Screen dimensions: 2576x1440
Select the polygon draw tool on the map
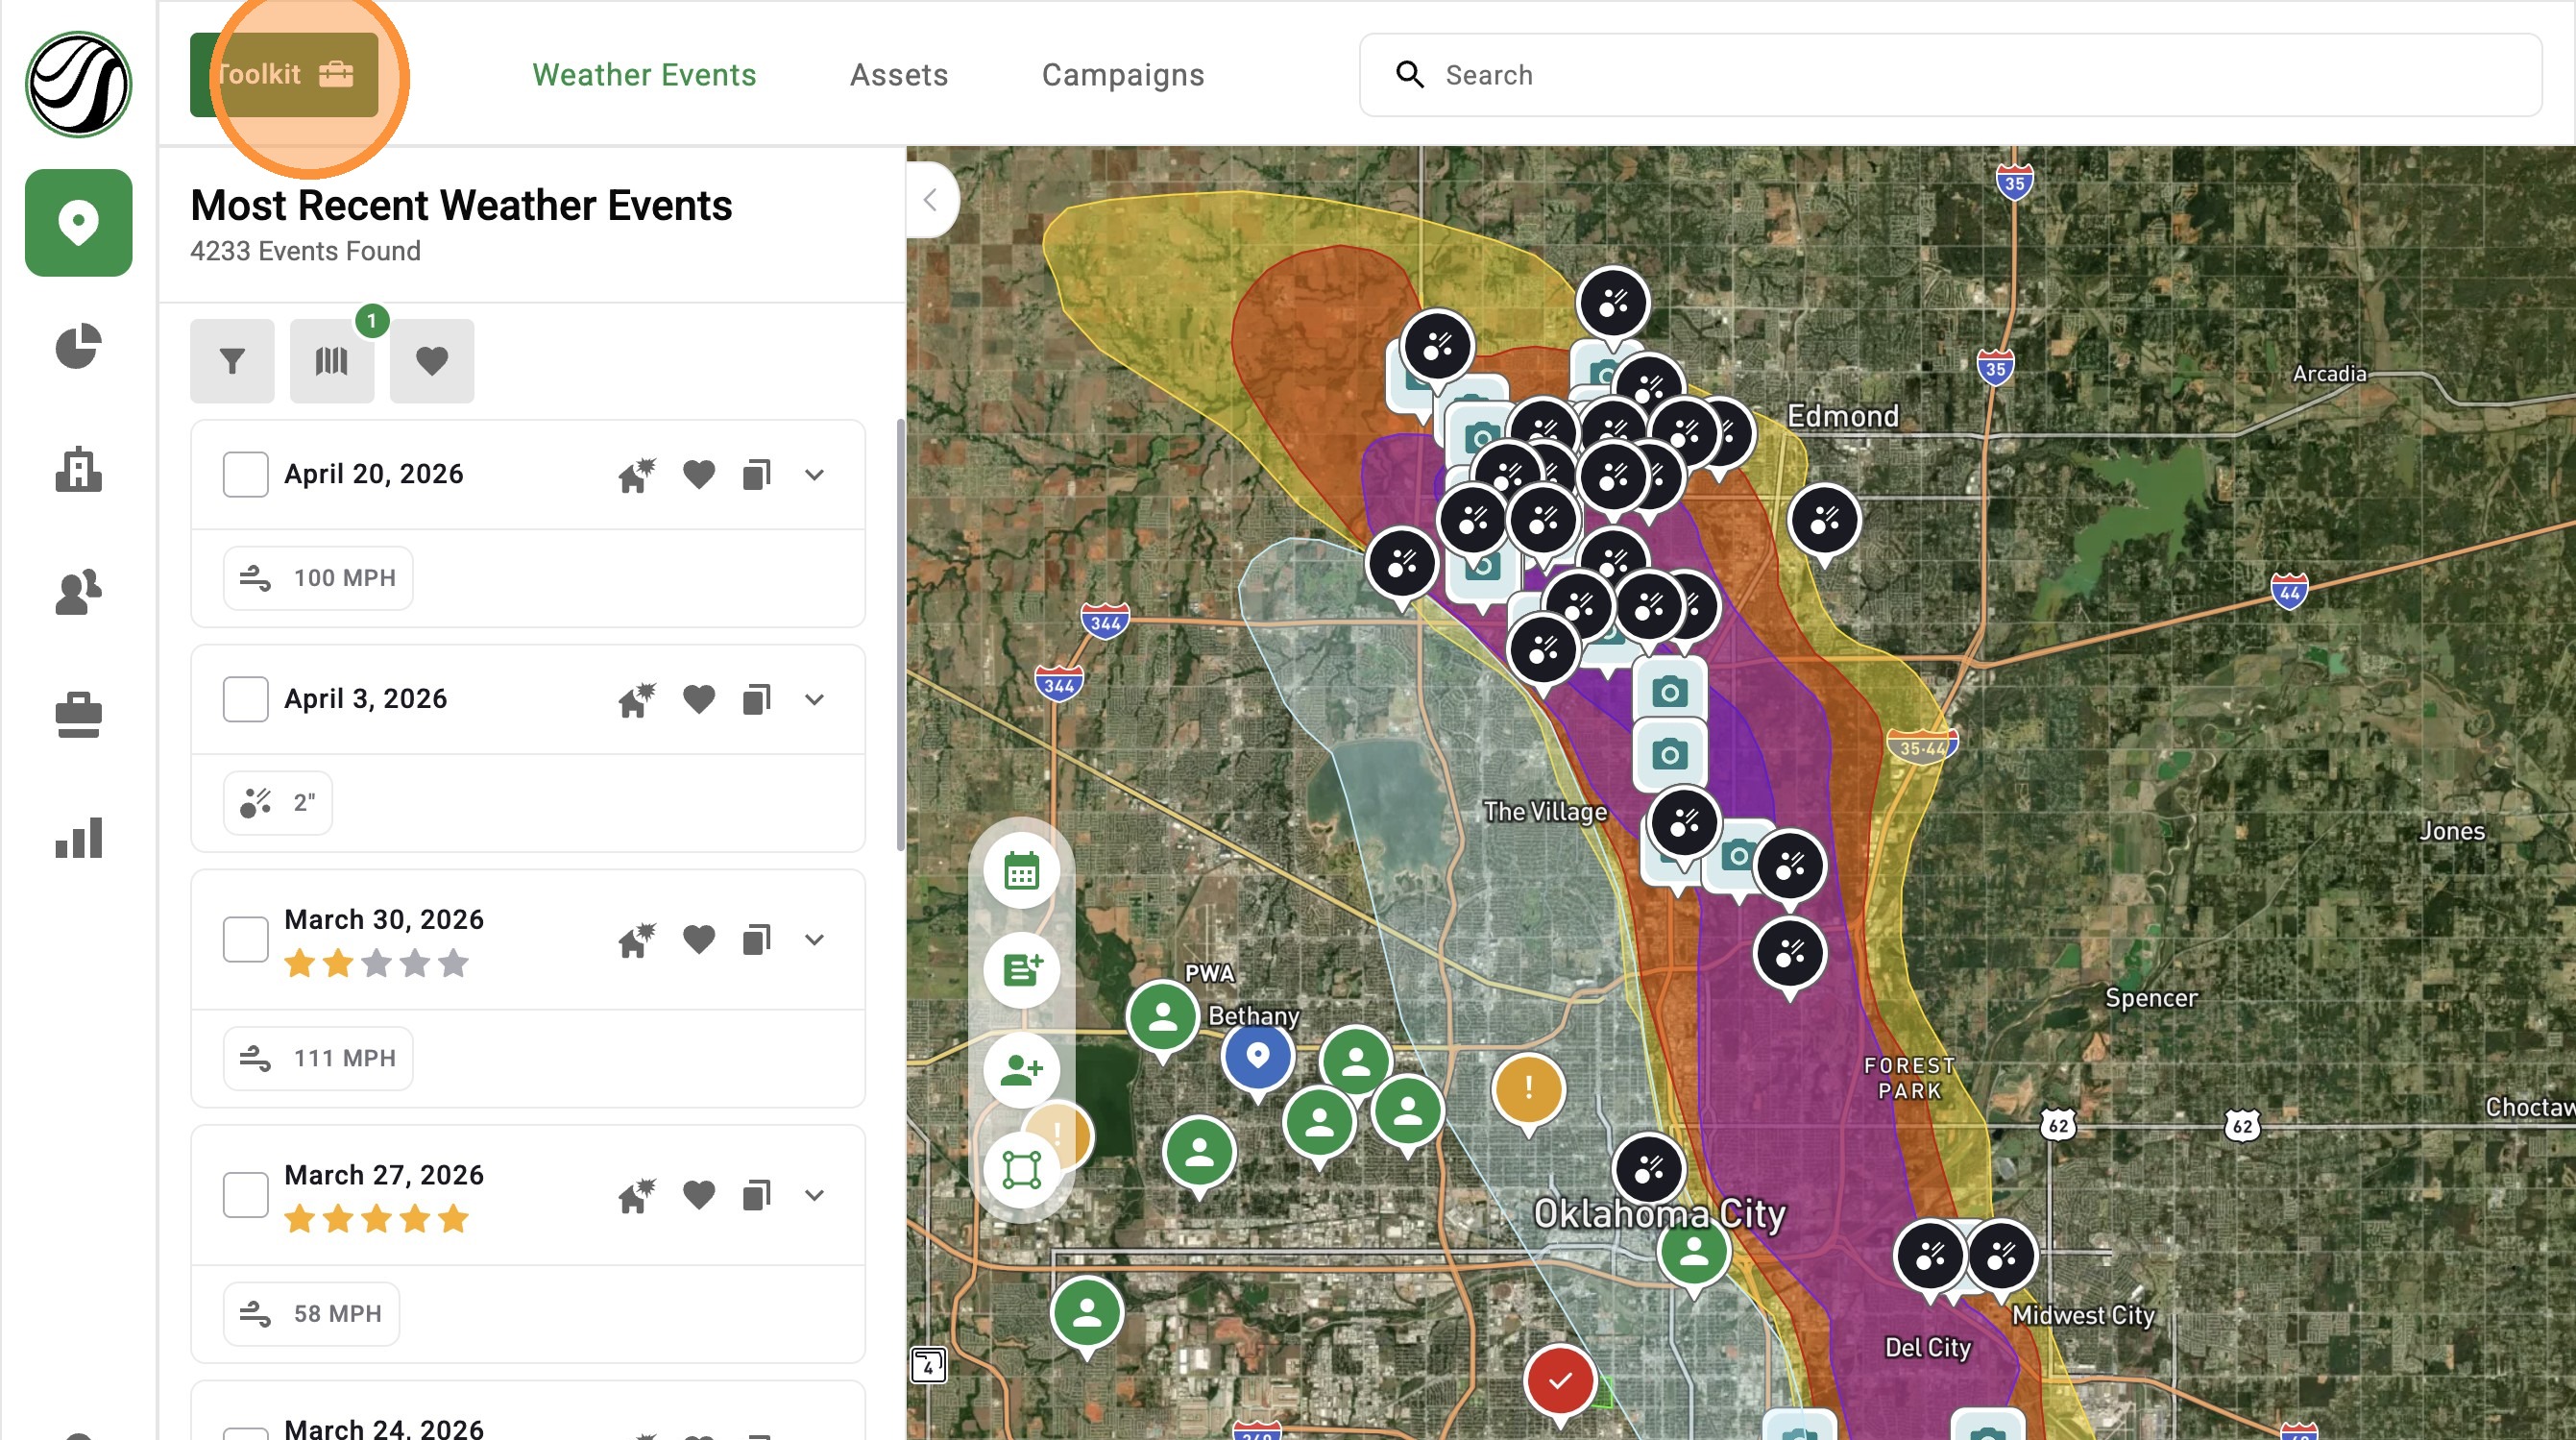pos(1021,1169)
